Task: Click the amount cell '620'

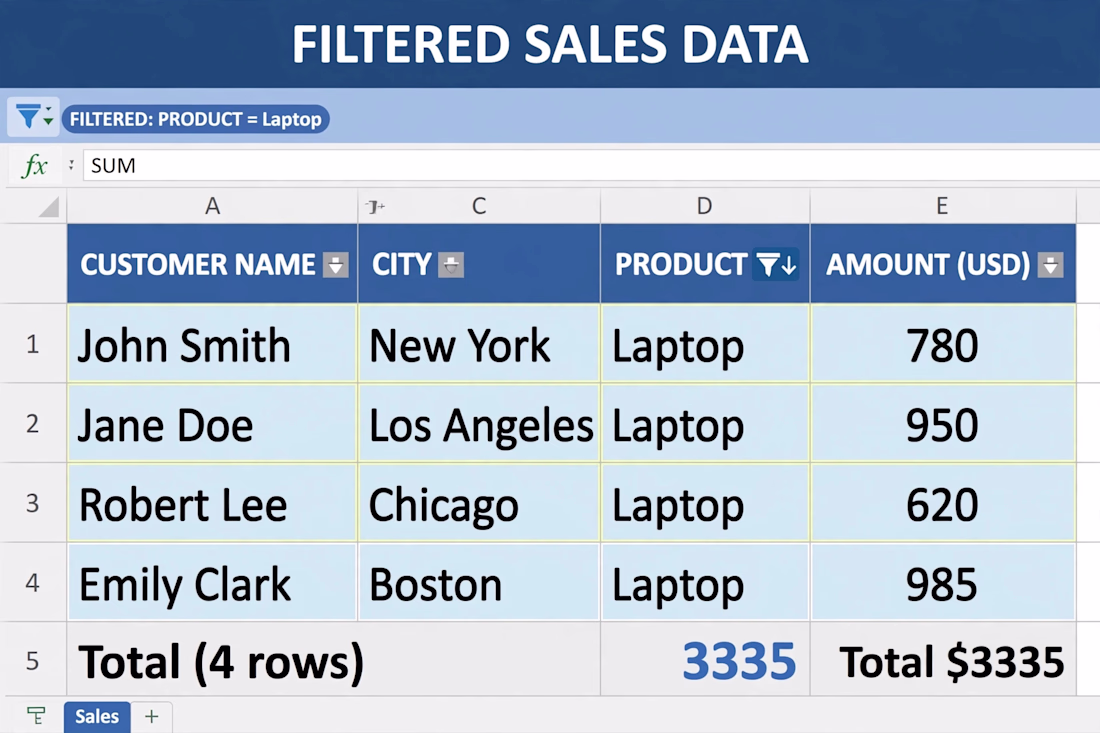Action: [x=943, y=502]
